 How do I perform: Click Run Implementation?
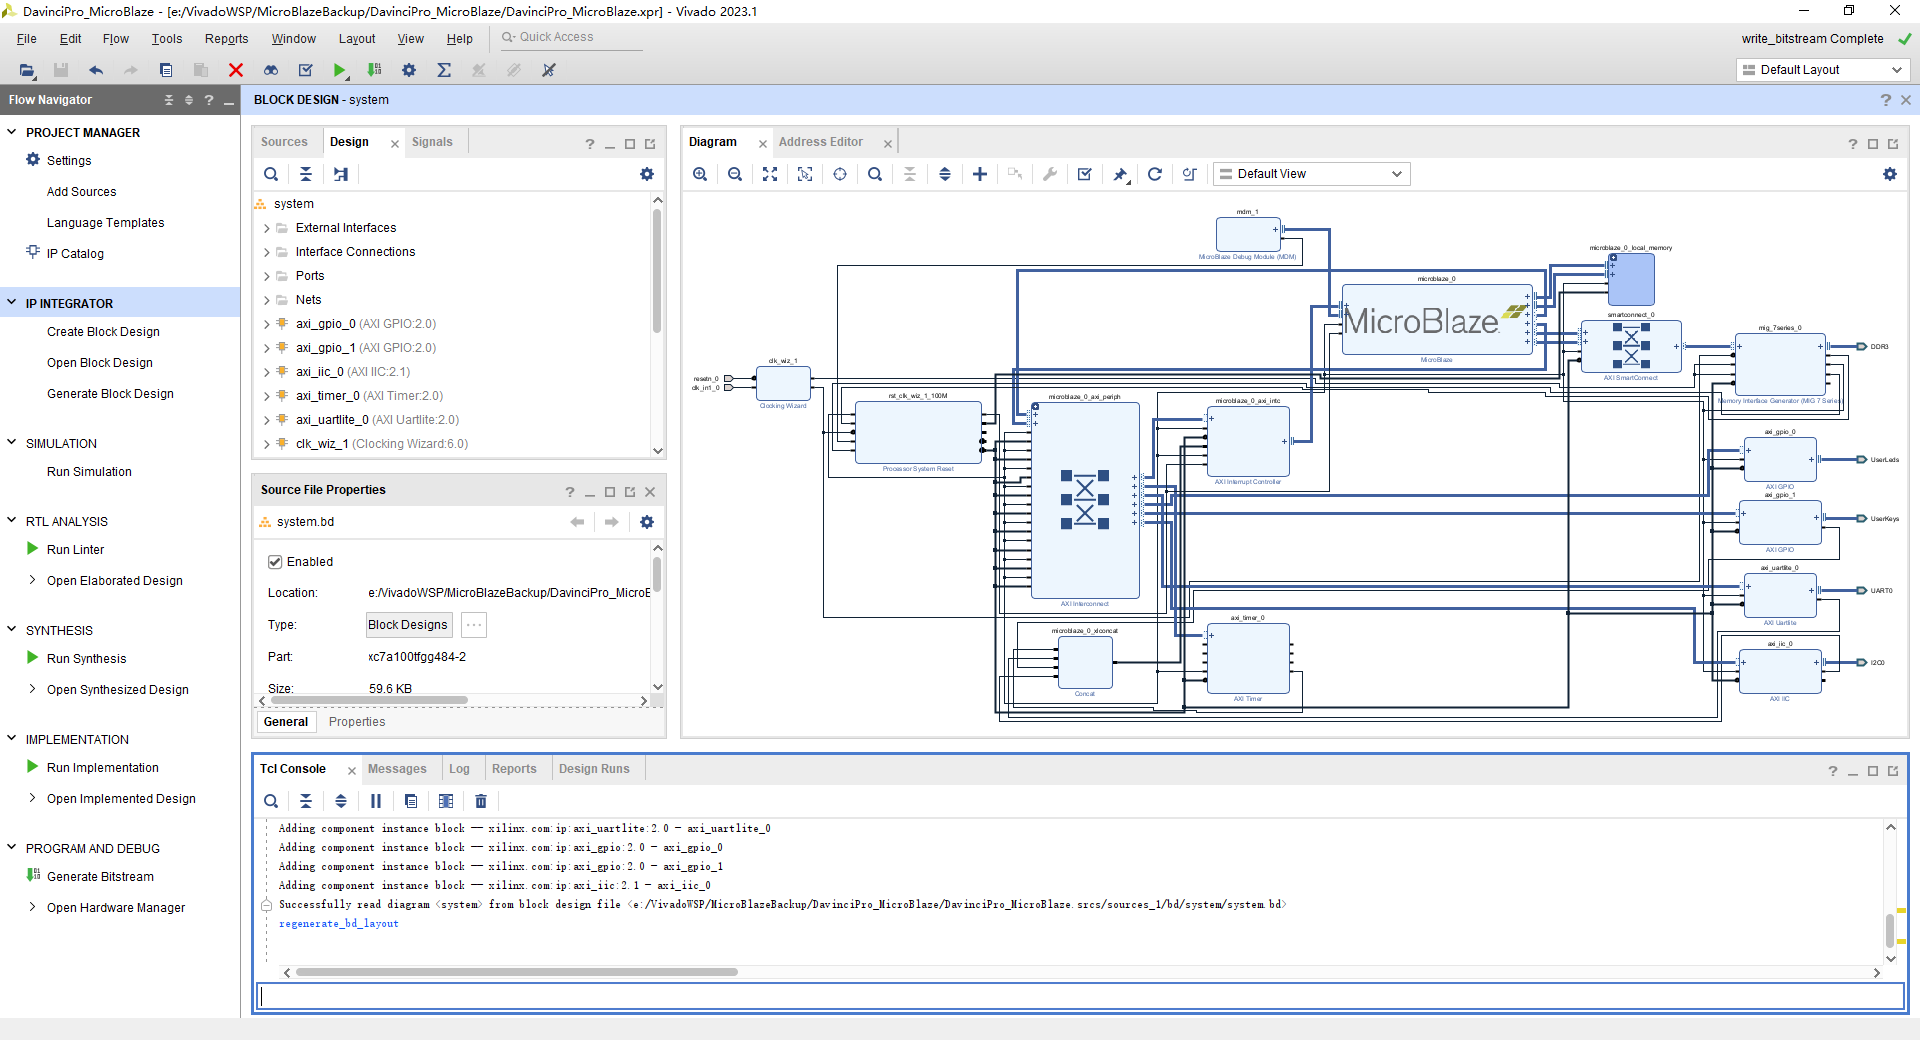pyautogui.click(x=102, y=768)
